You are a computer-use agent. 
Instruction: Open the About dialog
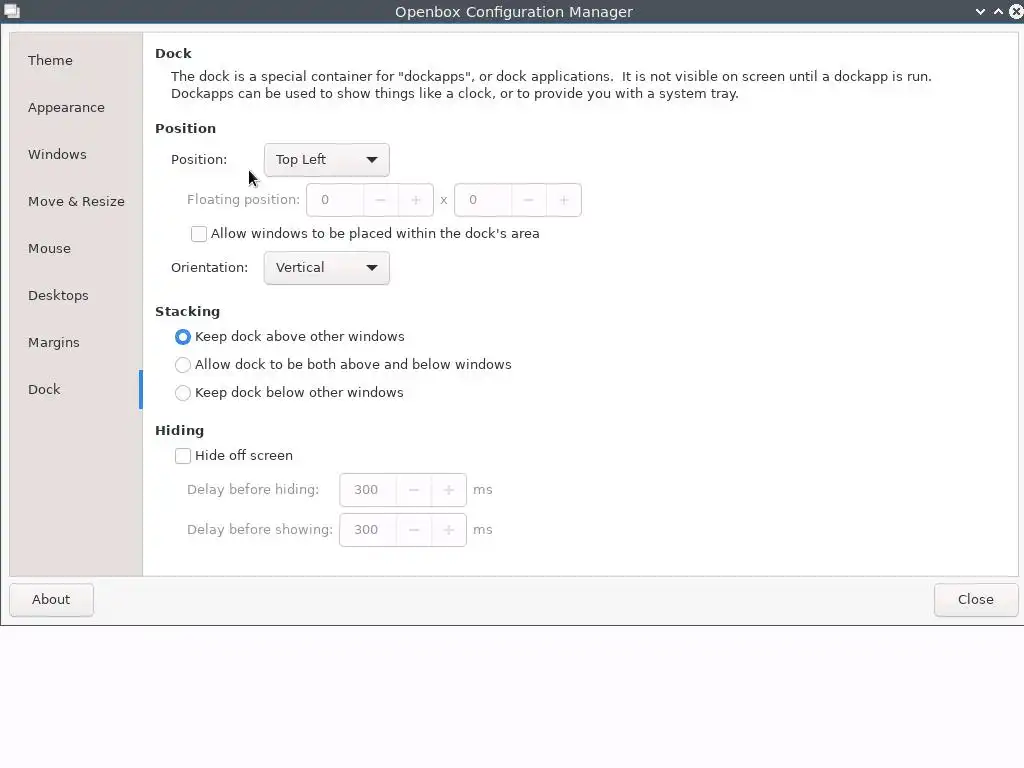[52, 600]
